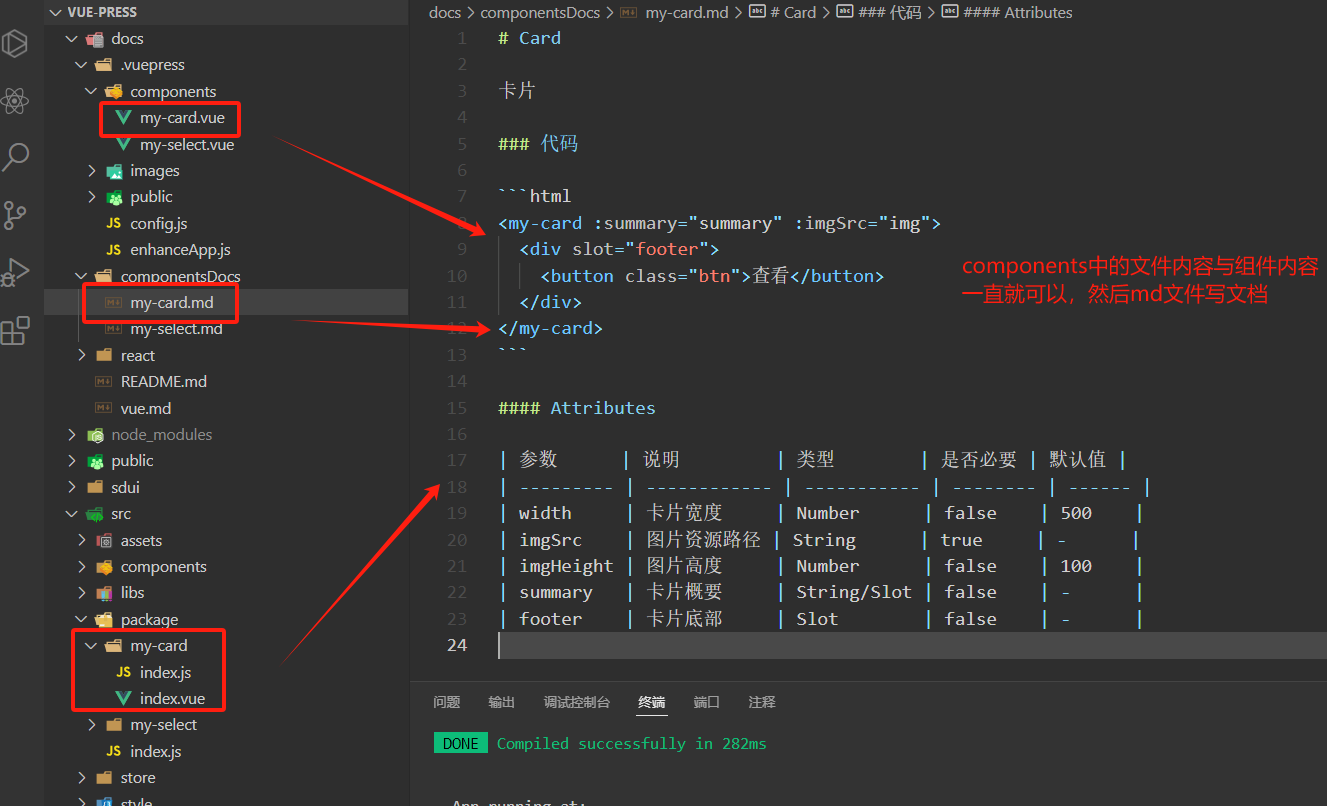Switch to the 端口 panel tab
Screen dimensions: 1327x806
click(x=707, y=702)
